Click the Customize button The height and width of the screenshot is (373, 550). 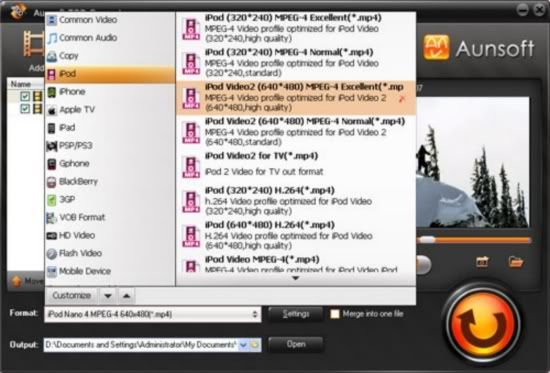pos(72,296)
